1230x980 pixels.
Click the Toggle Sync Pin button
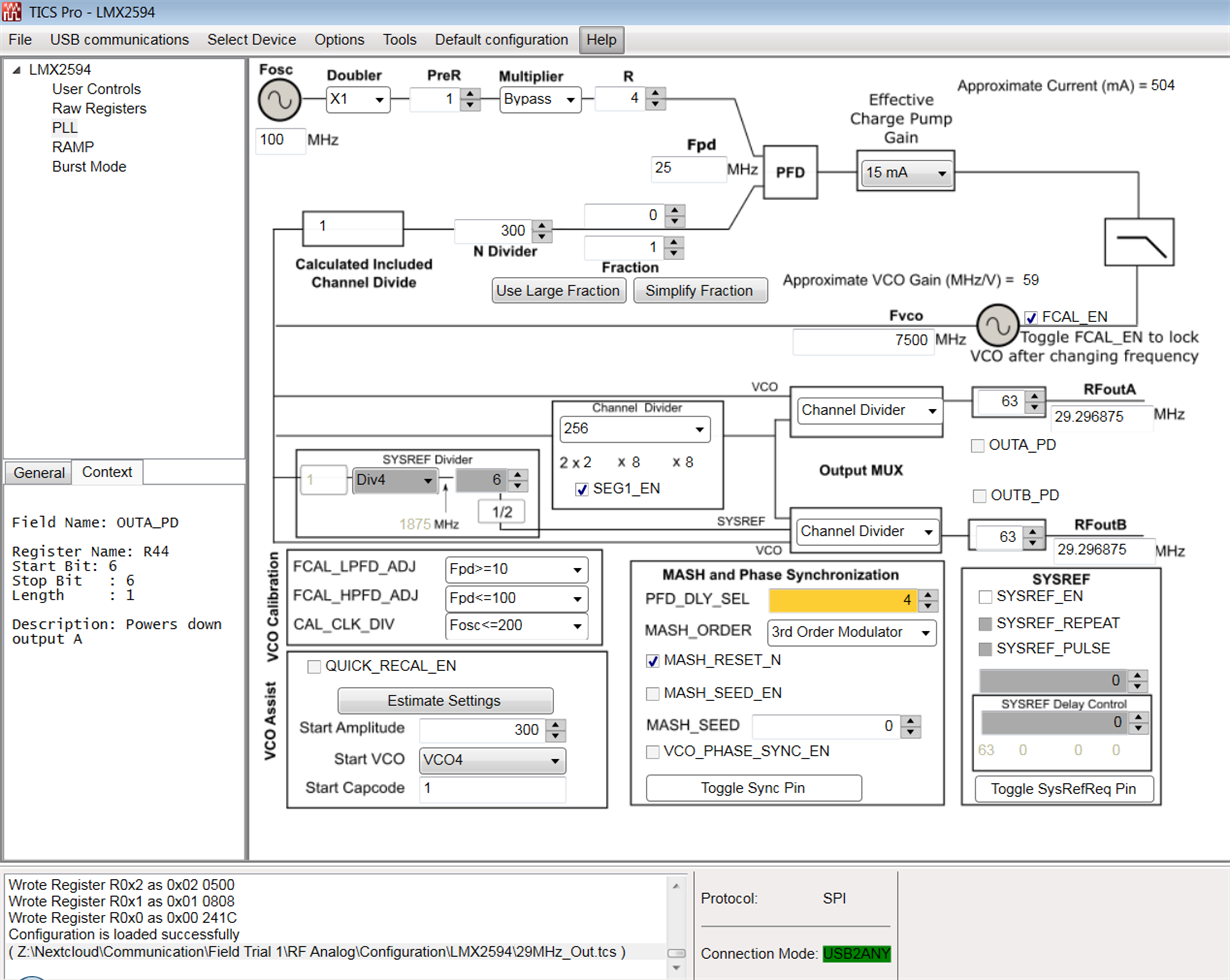point(753,788)
